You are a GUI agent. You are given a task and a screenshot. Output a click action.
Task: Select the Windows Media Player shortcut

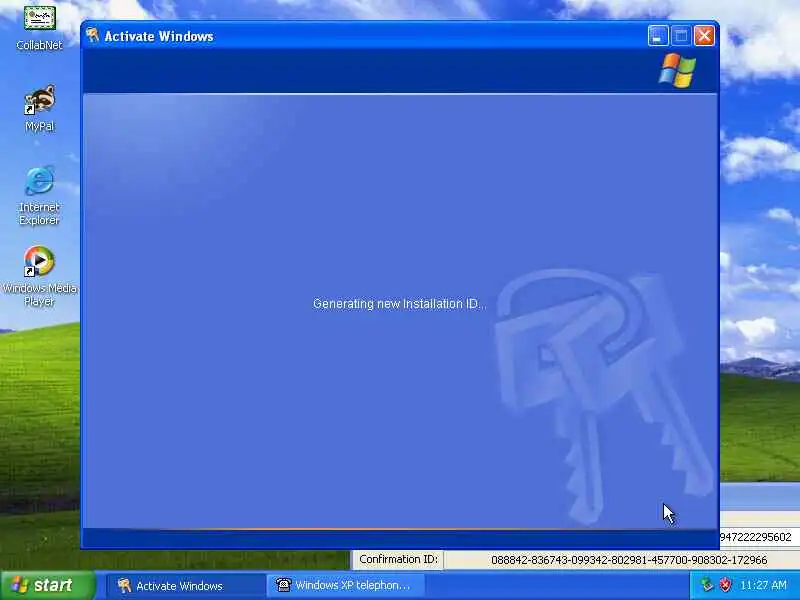pos(39,276)
